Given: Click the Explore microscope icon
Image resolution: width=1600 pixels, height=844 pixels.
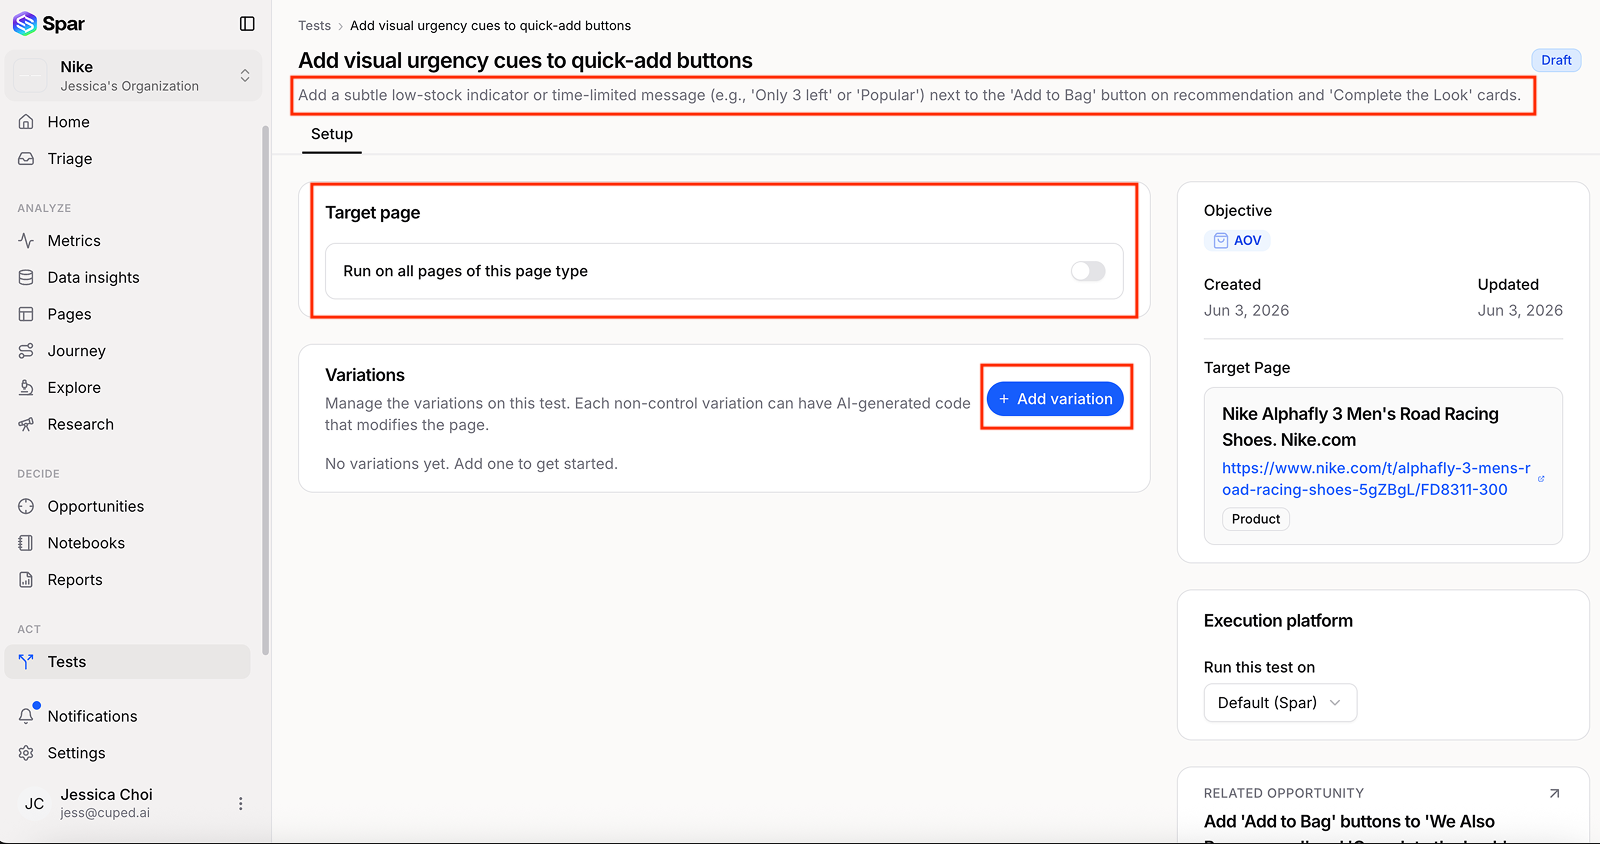Looking at the screenshot, I should point(26,388).
